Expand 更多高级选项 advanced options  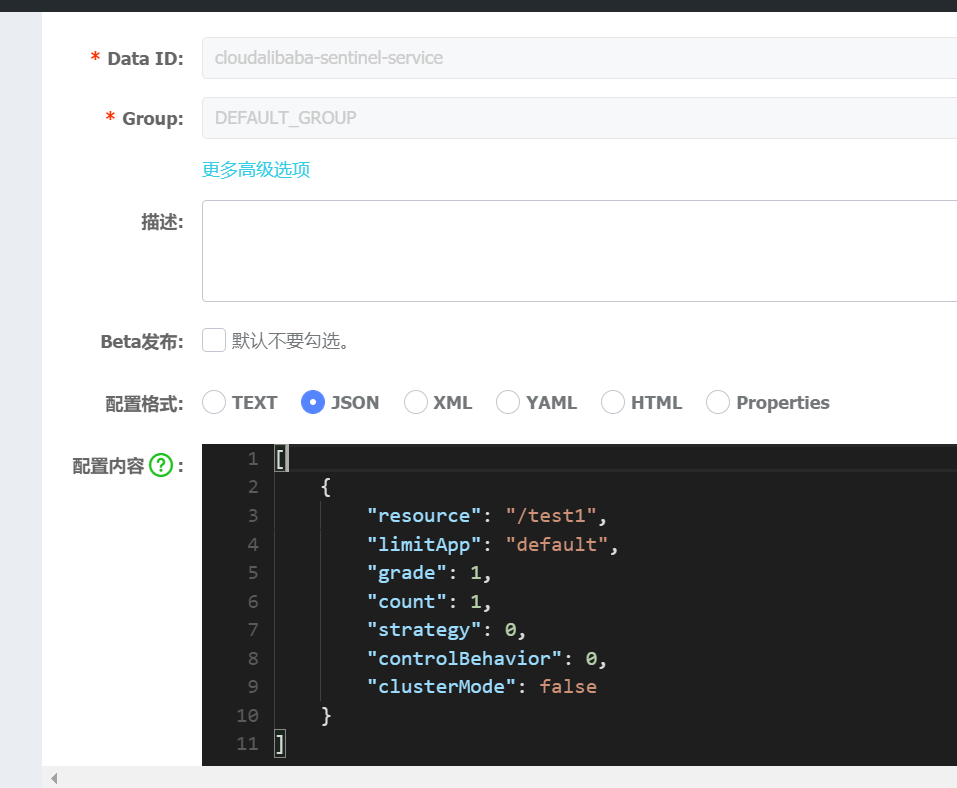(x=256, y=170)
